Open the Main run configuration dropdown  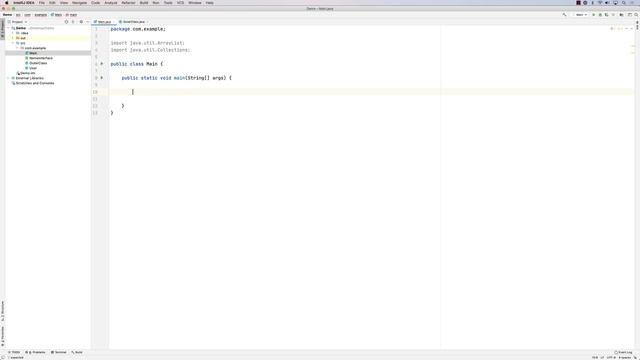click(x=582, y=15)
